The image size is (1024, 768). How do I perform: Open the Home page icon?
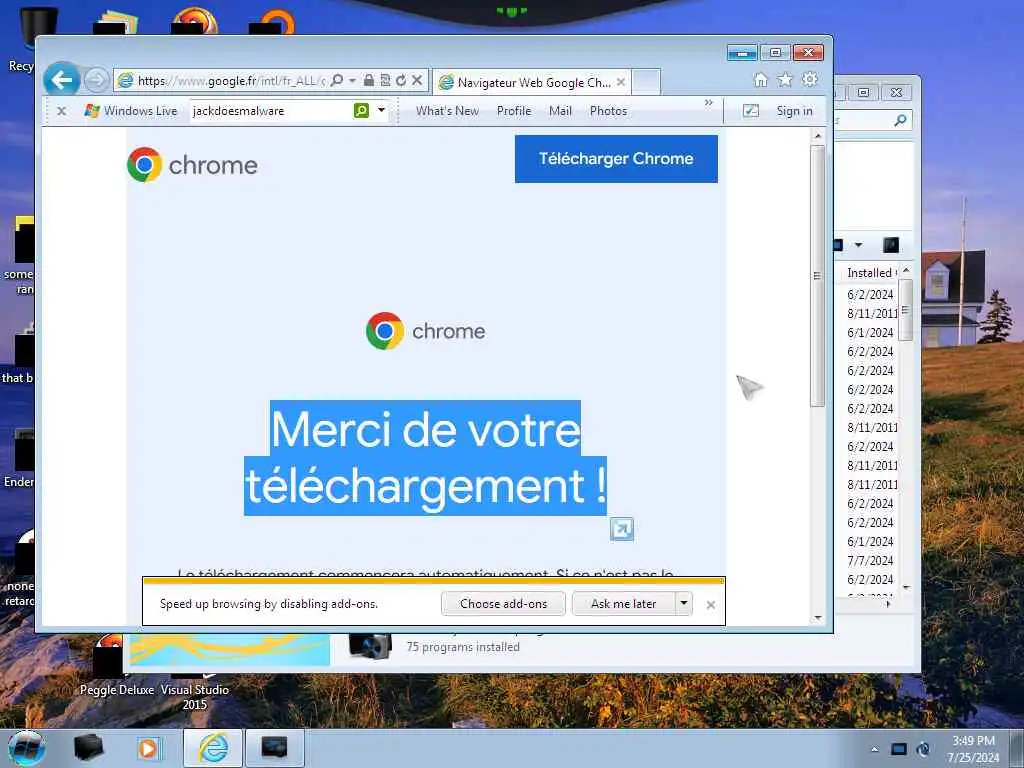(761, 80)
